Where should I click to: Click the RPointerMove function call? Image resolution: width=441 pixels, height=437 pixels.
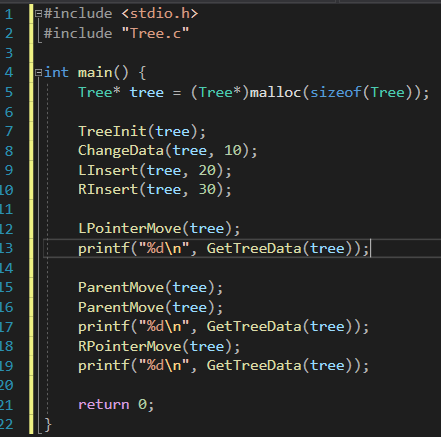click(130, 346)
